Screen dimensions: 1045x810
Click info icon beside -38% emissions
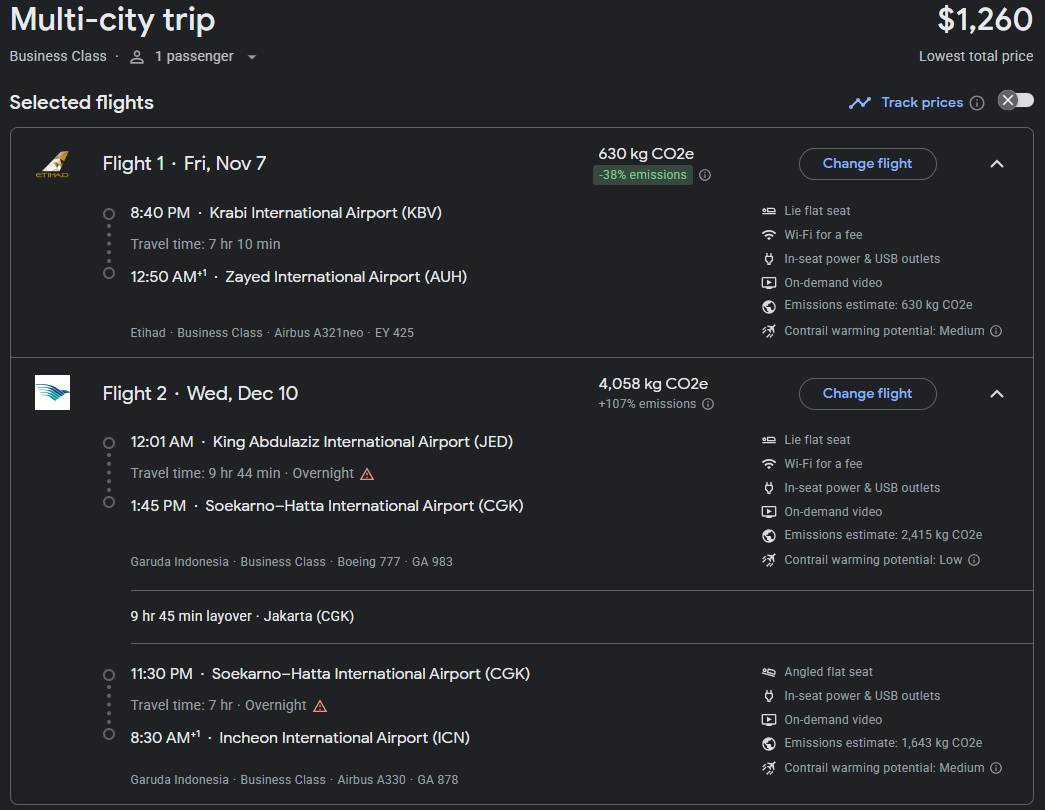[705, 175]
